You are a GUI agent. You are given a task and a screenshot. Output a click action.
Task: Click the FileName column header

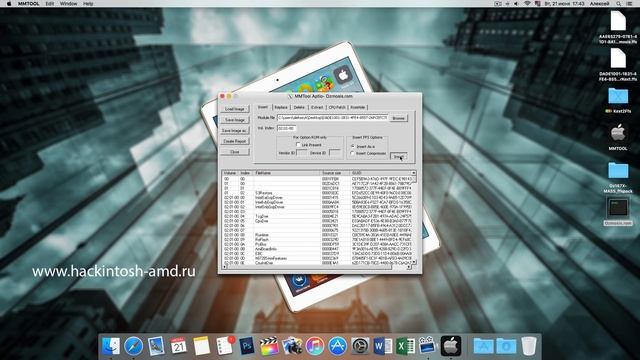point(287,173)
